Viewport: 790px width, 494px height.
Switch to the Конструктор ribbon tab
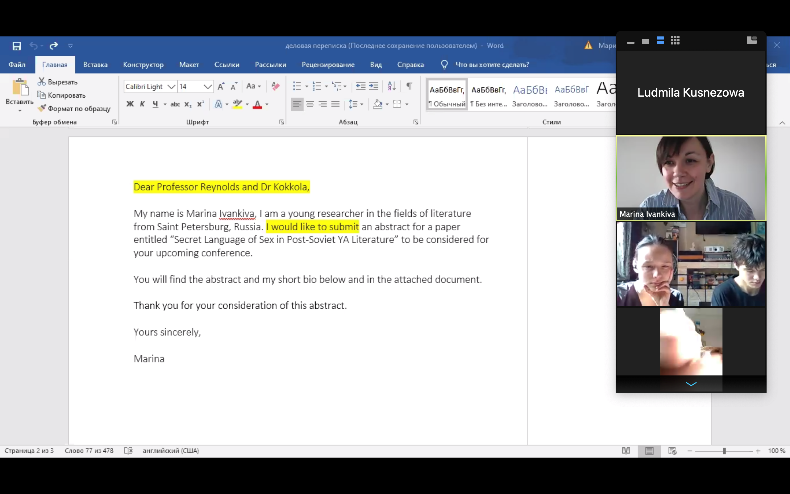[x=144, y=65]
